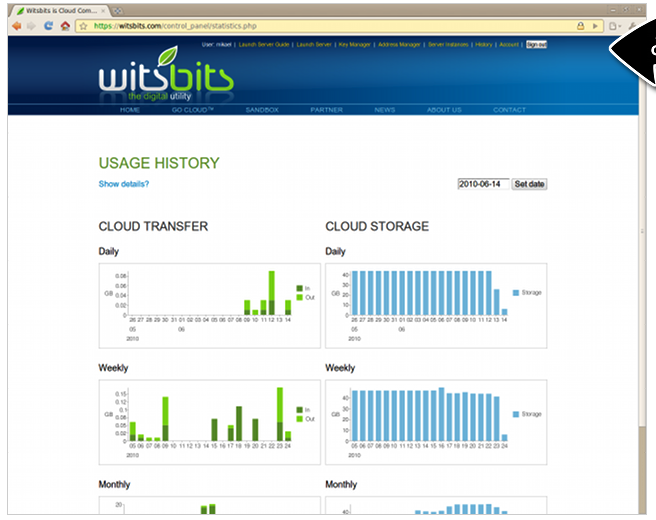
Task: Go to the ABOUT US menu item
Action: click(x=444, y=110)
